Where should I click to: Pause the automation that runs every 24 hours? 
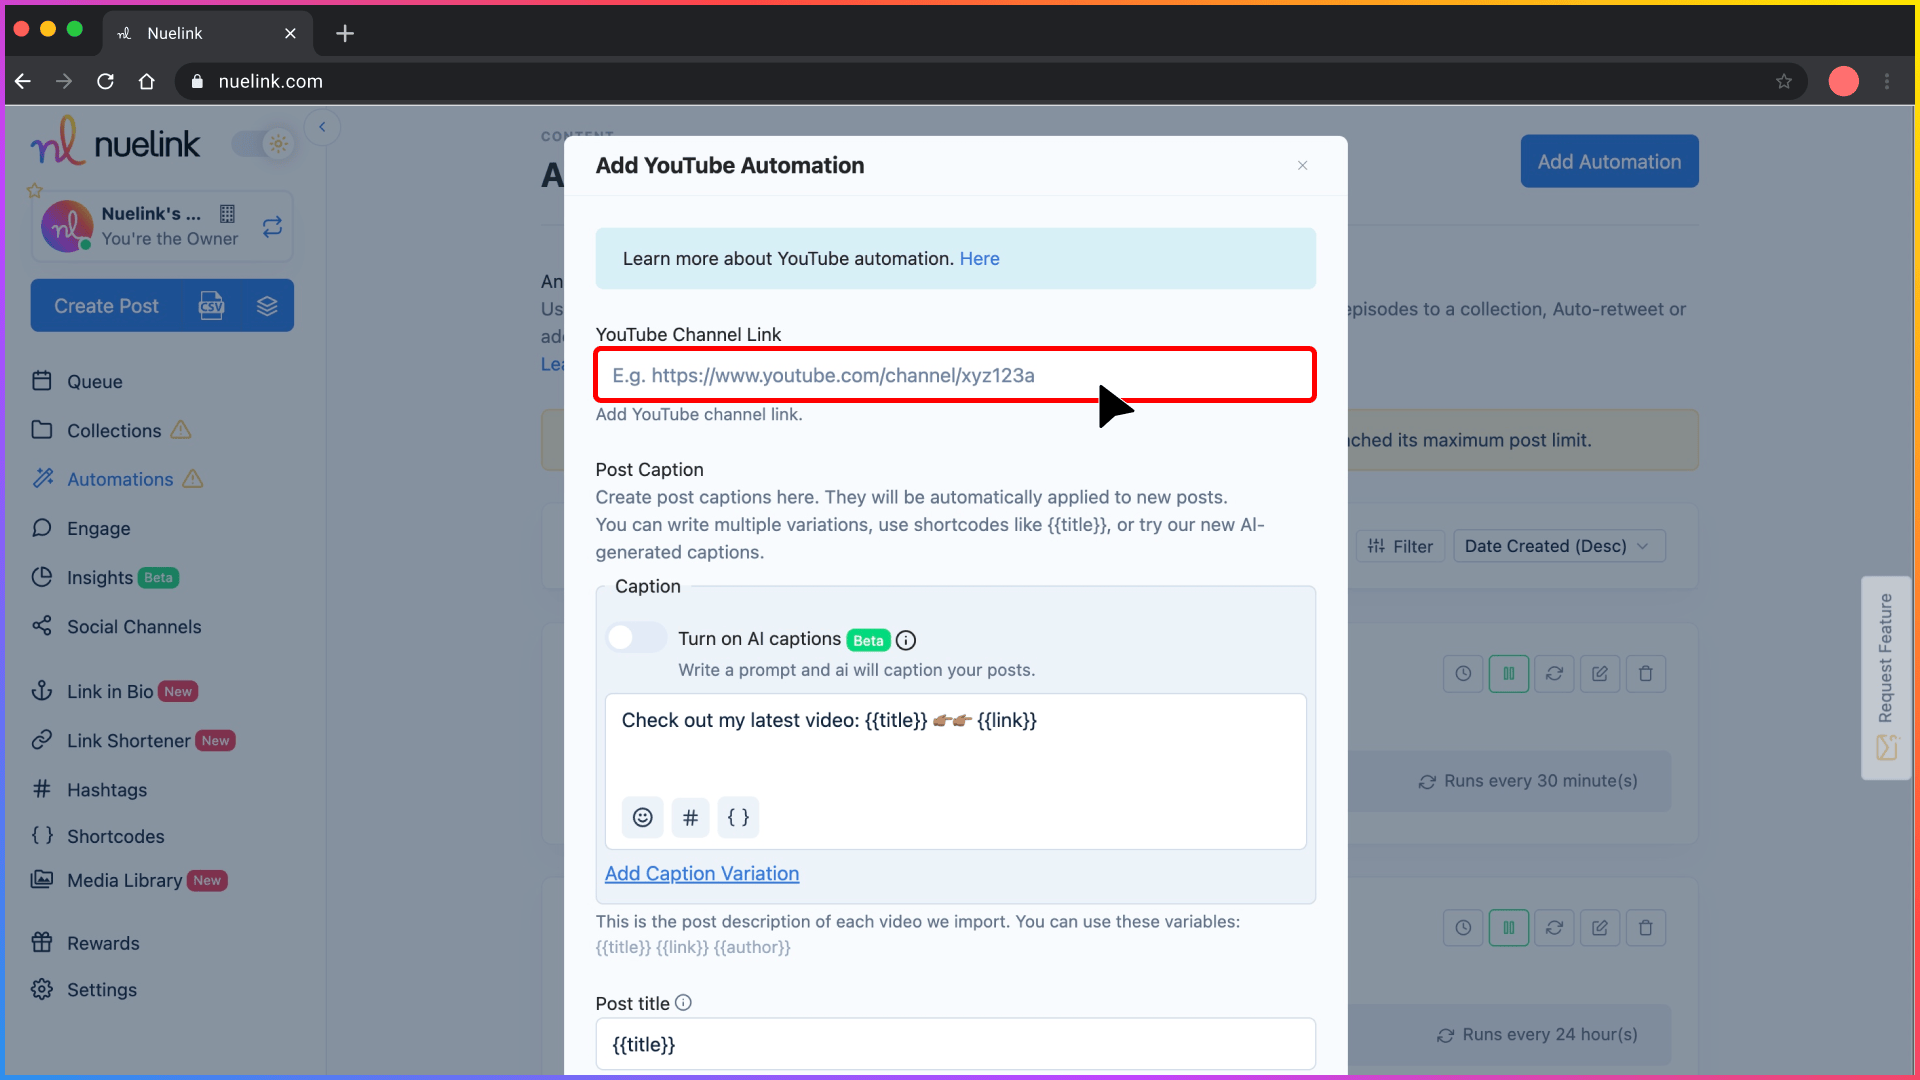[1509, 928]
